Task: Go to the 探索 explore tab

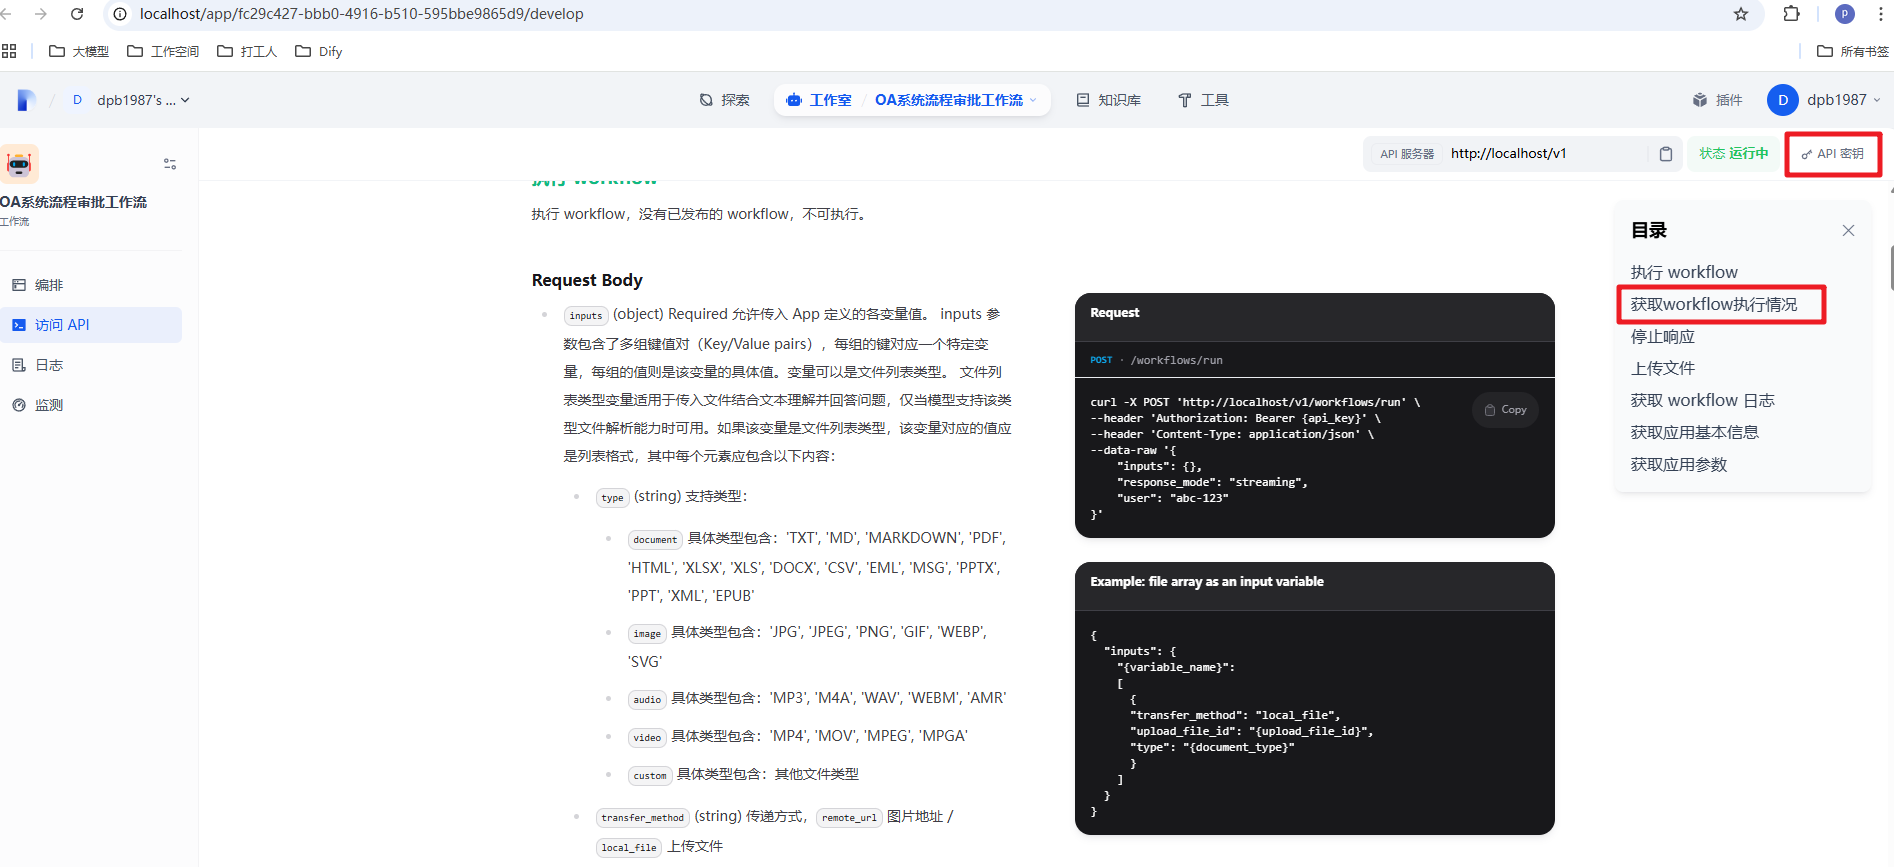Action: click(x=724, y=100)
